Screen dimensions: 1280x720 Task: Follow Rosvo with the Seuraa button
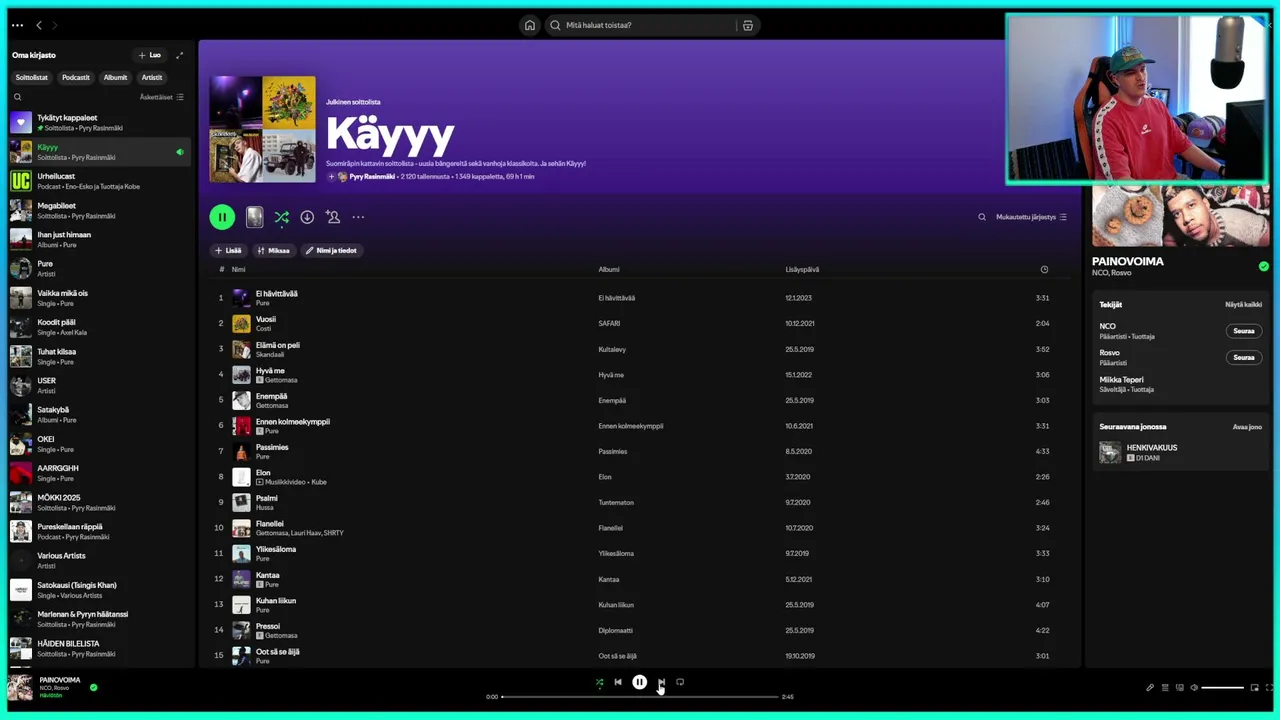[1244, 357]
